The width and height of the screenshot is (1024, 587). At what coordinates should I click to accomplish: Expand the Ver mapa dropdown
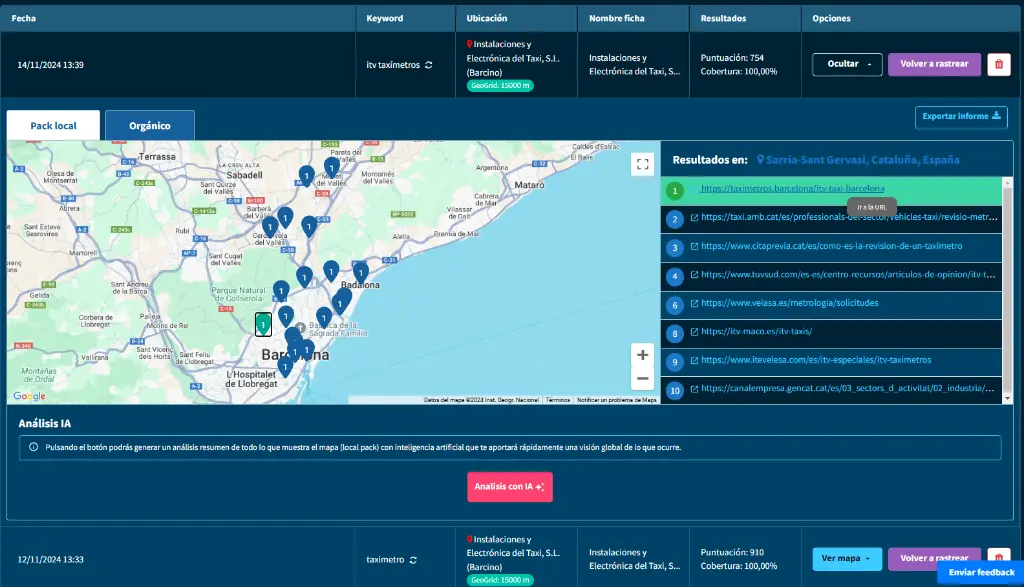tap(847, 559)
